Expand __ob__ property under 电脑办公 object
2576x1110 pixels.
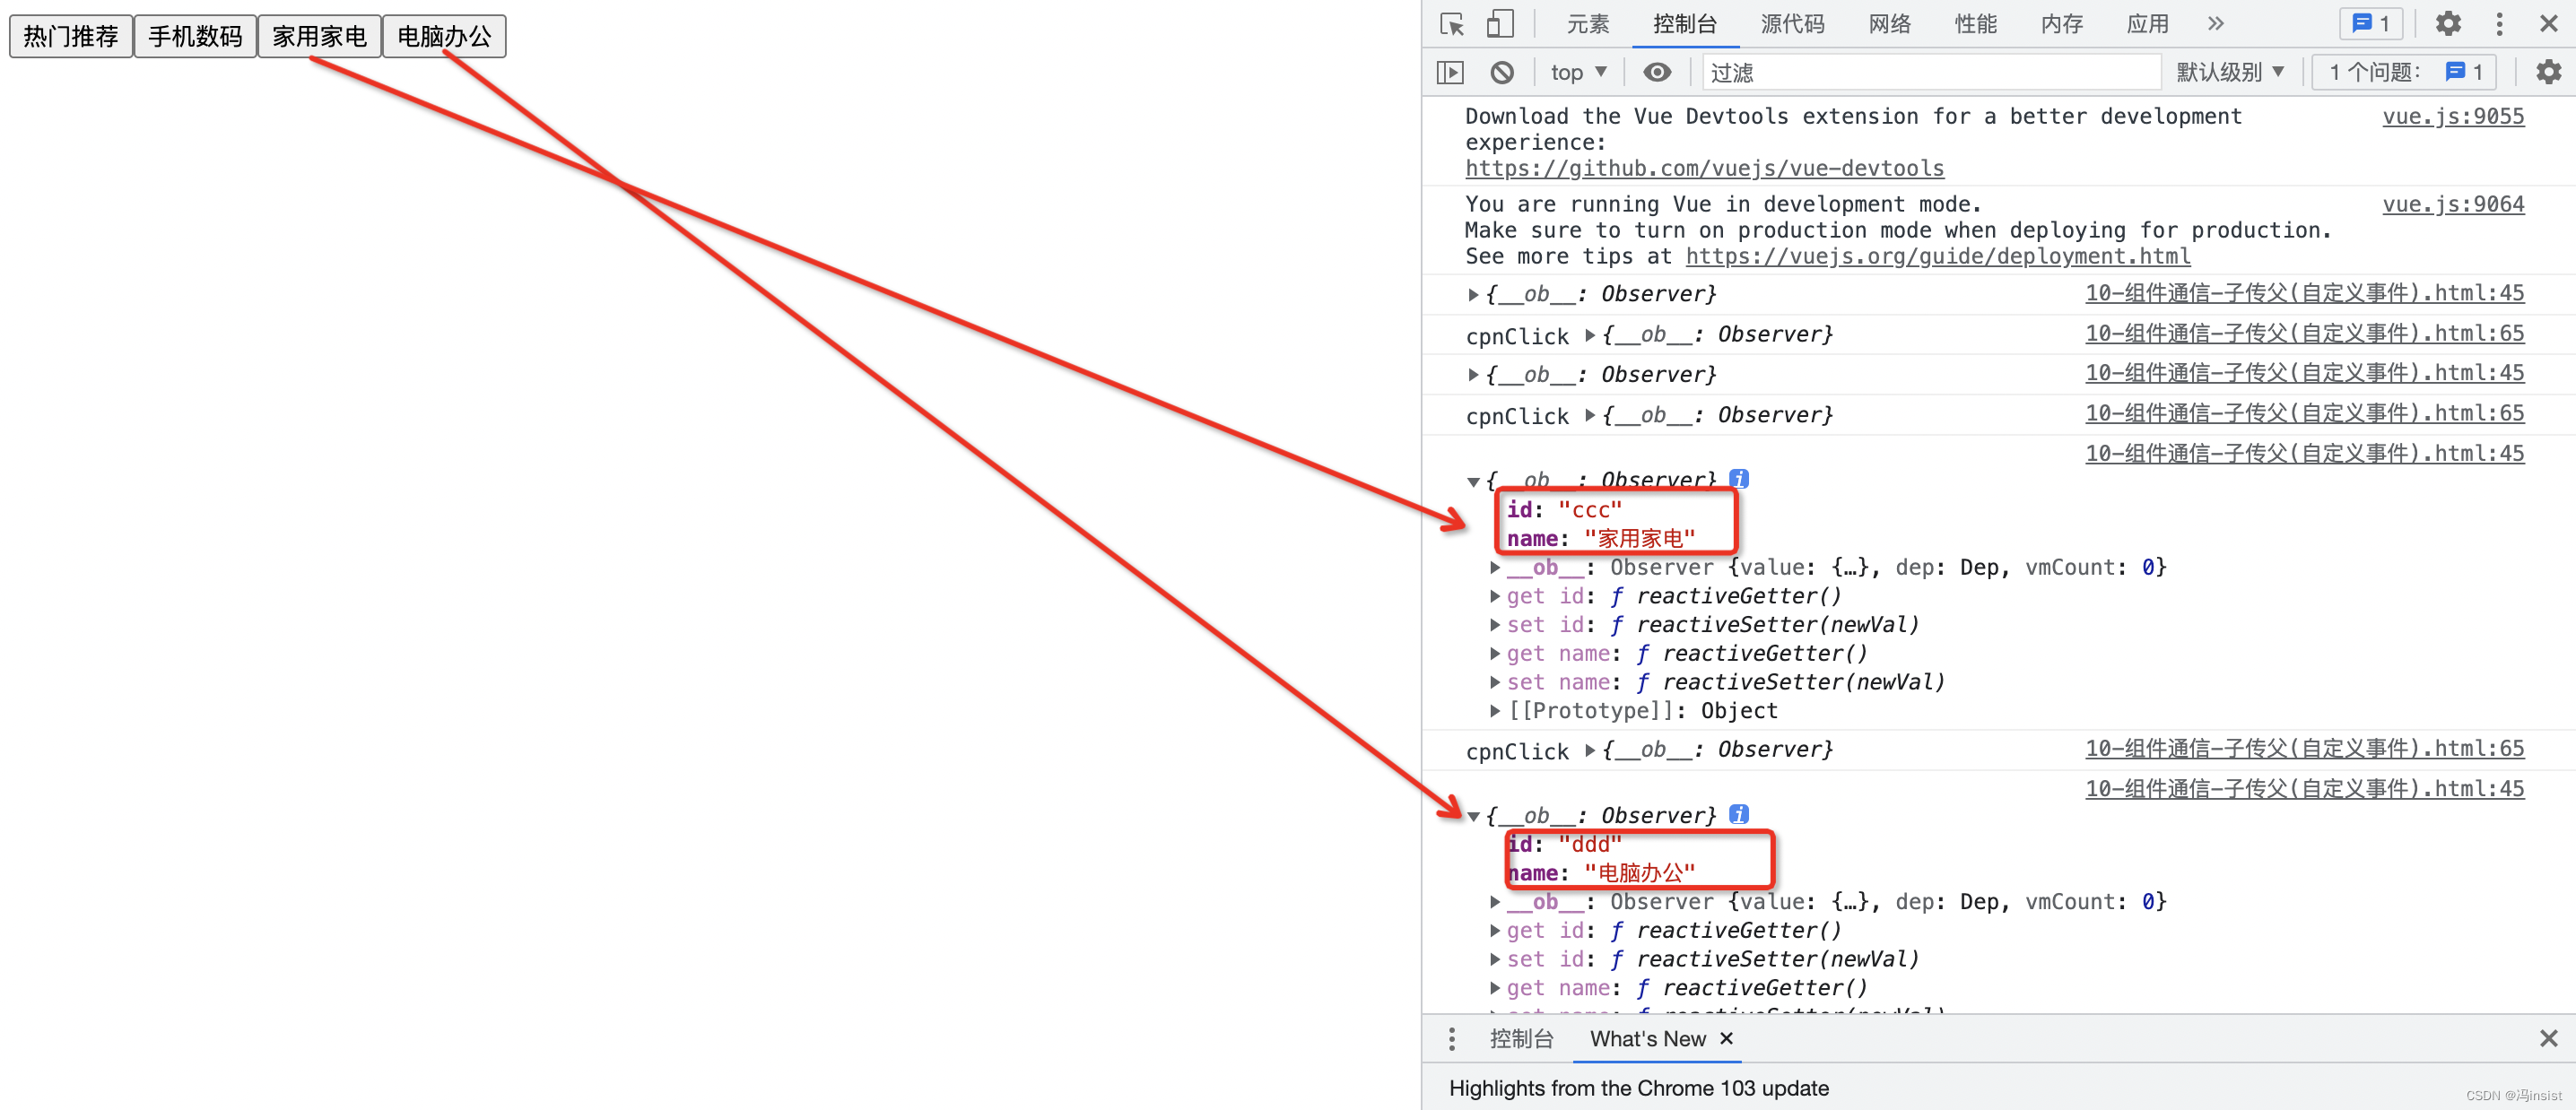[1495, 902]
